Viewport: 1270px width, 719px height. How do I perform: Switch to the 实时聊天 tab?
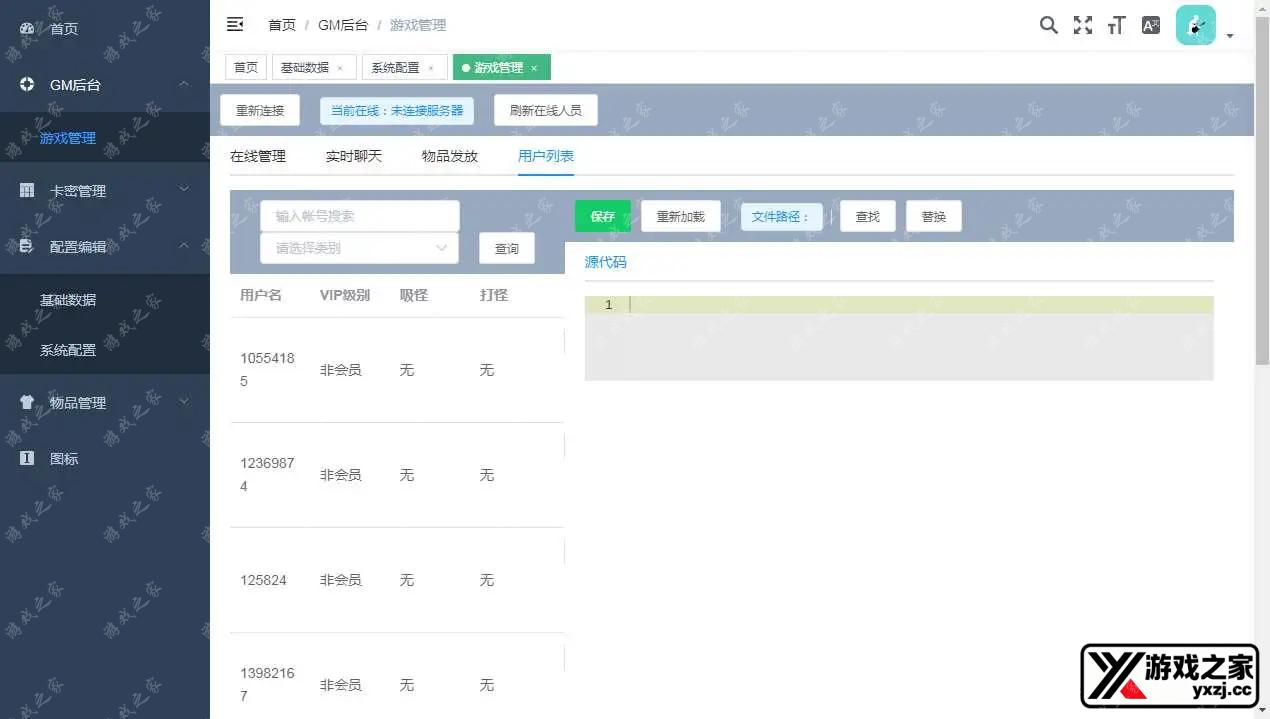pos(353,156)
